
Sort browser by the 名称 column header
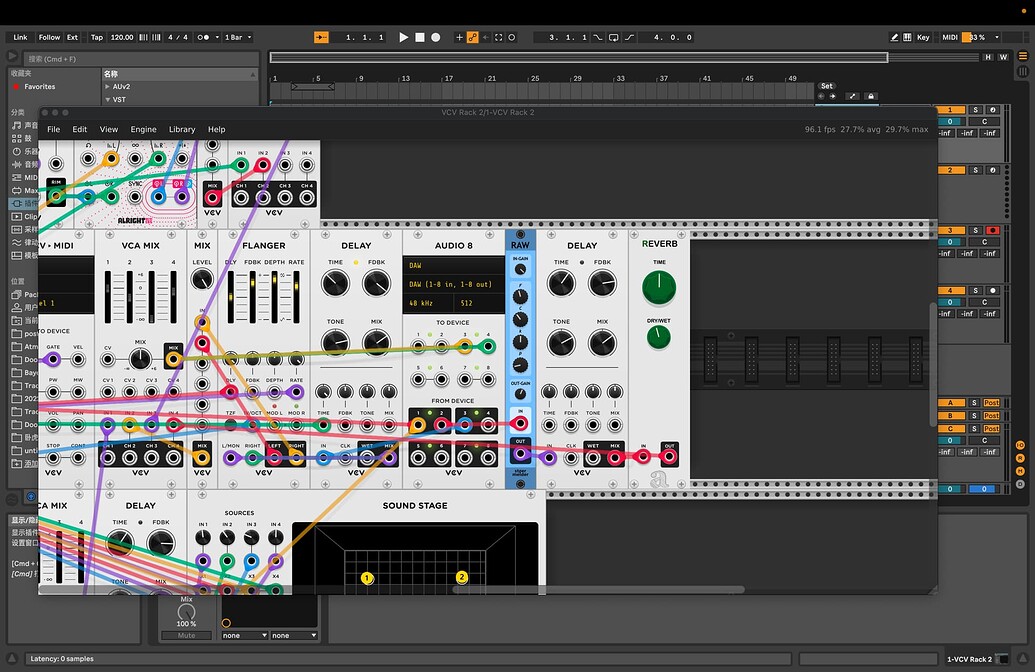[x=180, y=74]
